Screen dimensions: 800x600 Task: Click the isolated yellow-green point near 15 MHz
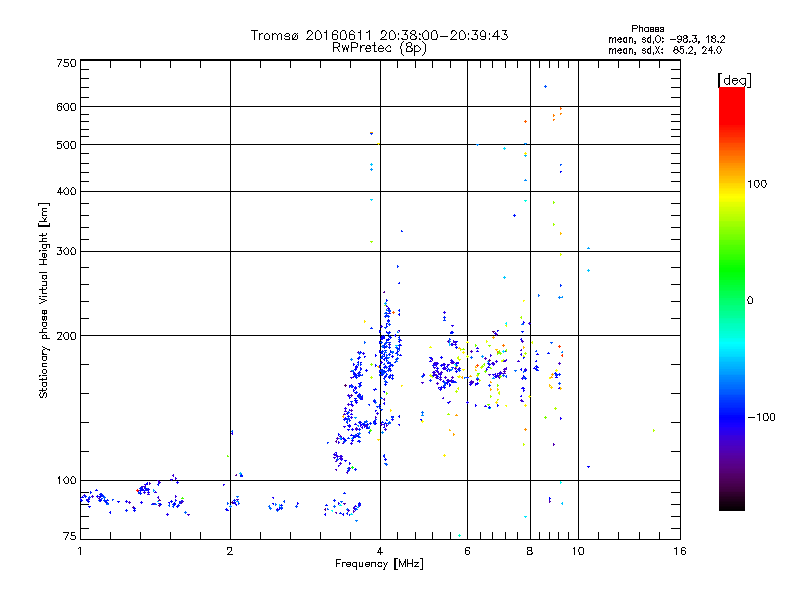pos(654,431)
